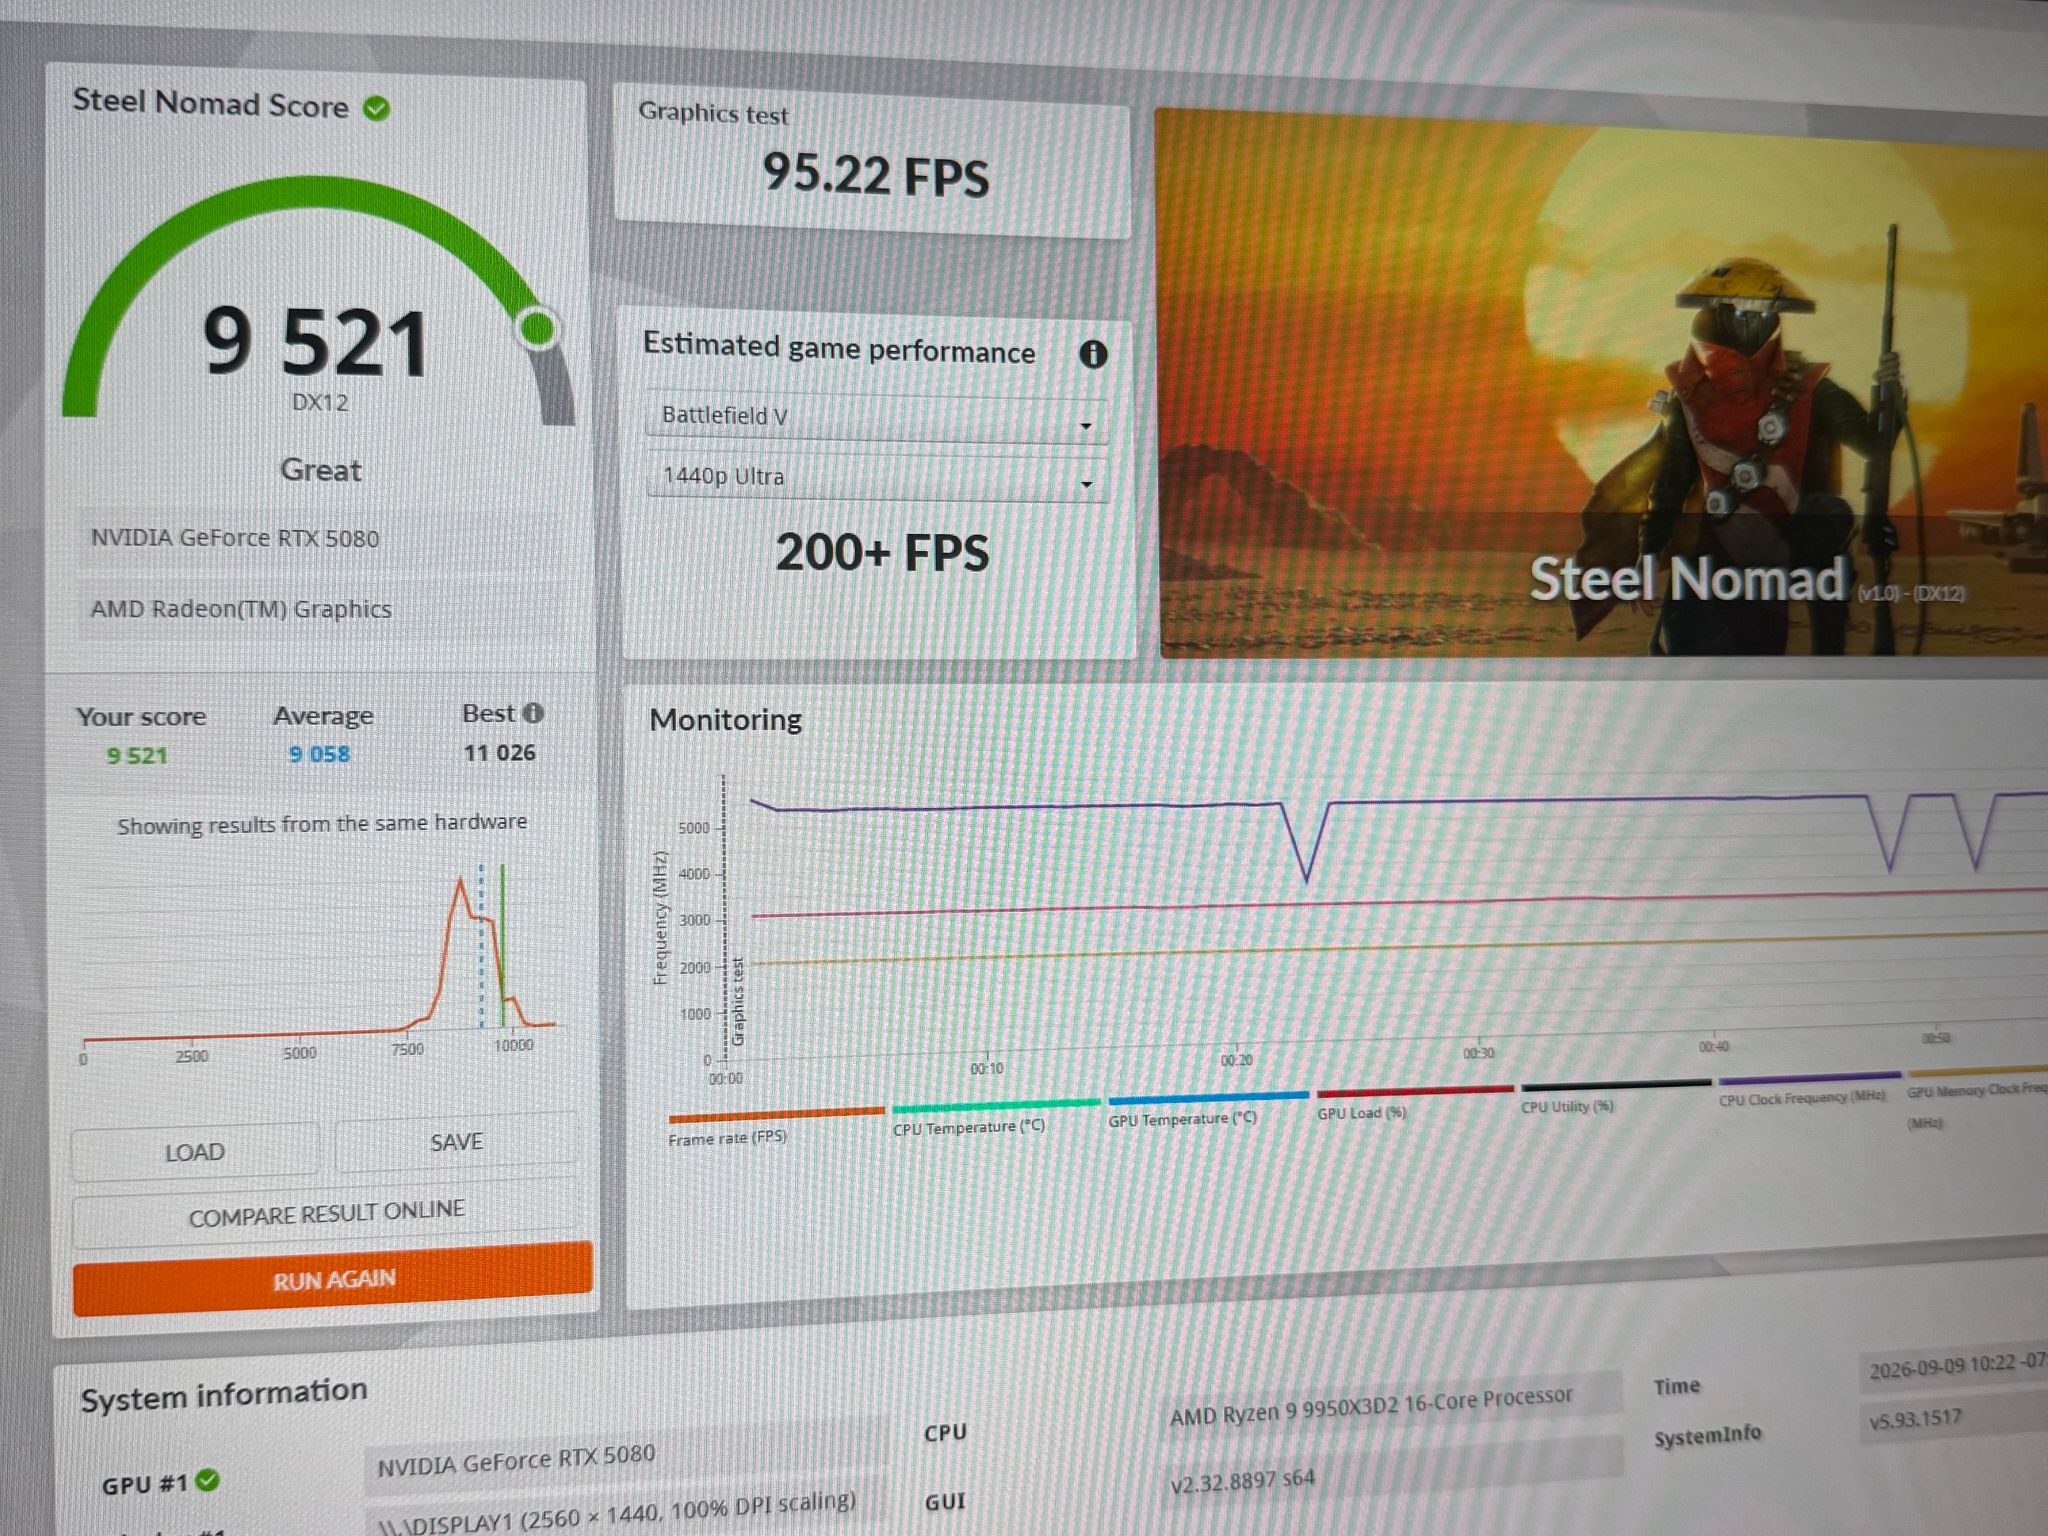Click the System information heading

click(x=224, y=1395)
